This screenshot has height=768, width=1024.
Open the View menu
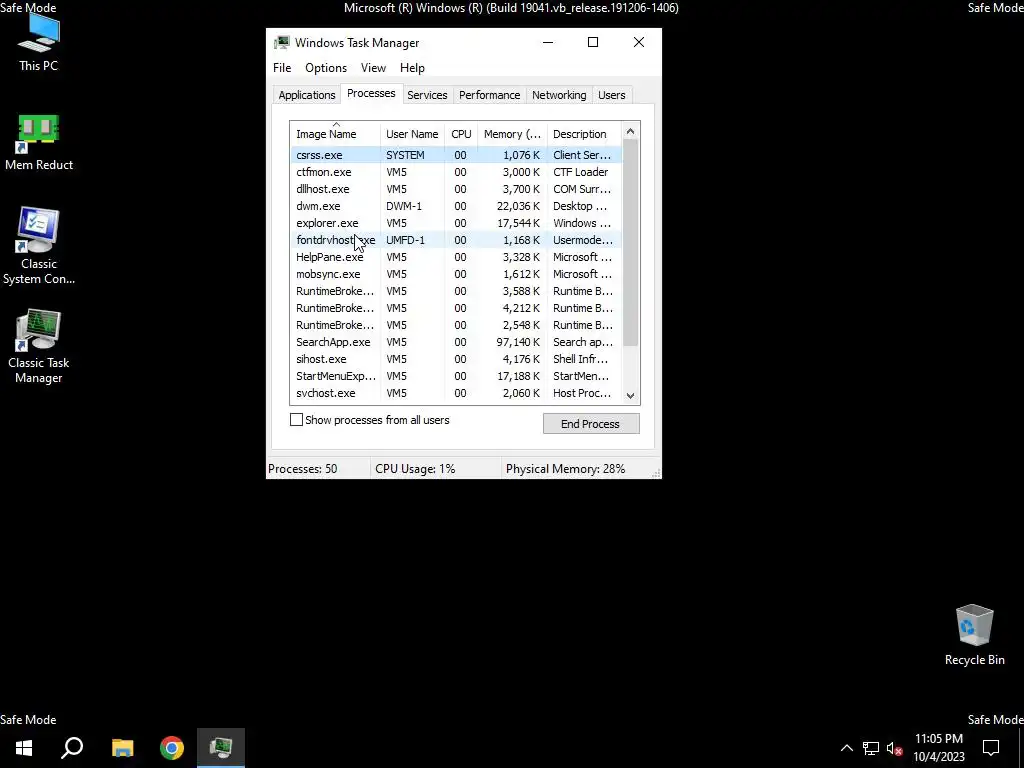(373, 68)
